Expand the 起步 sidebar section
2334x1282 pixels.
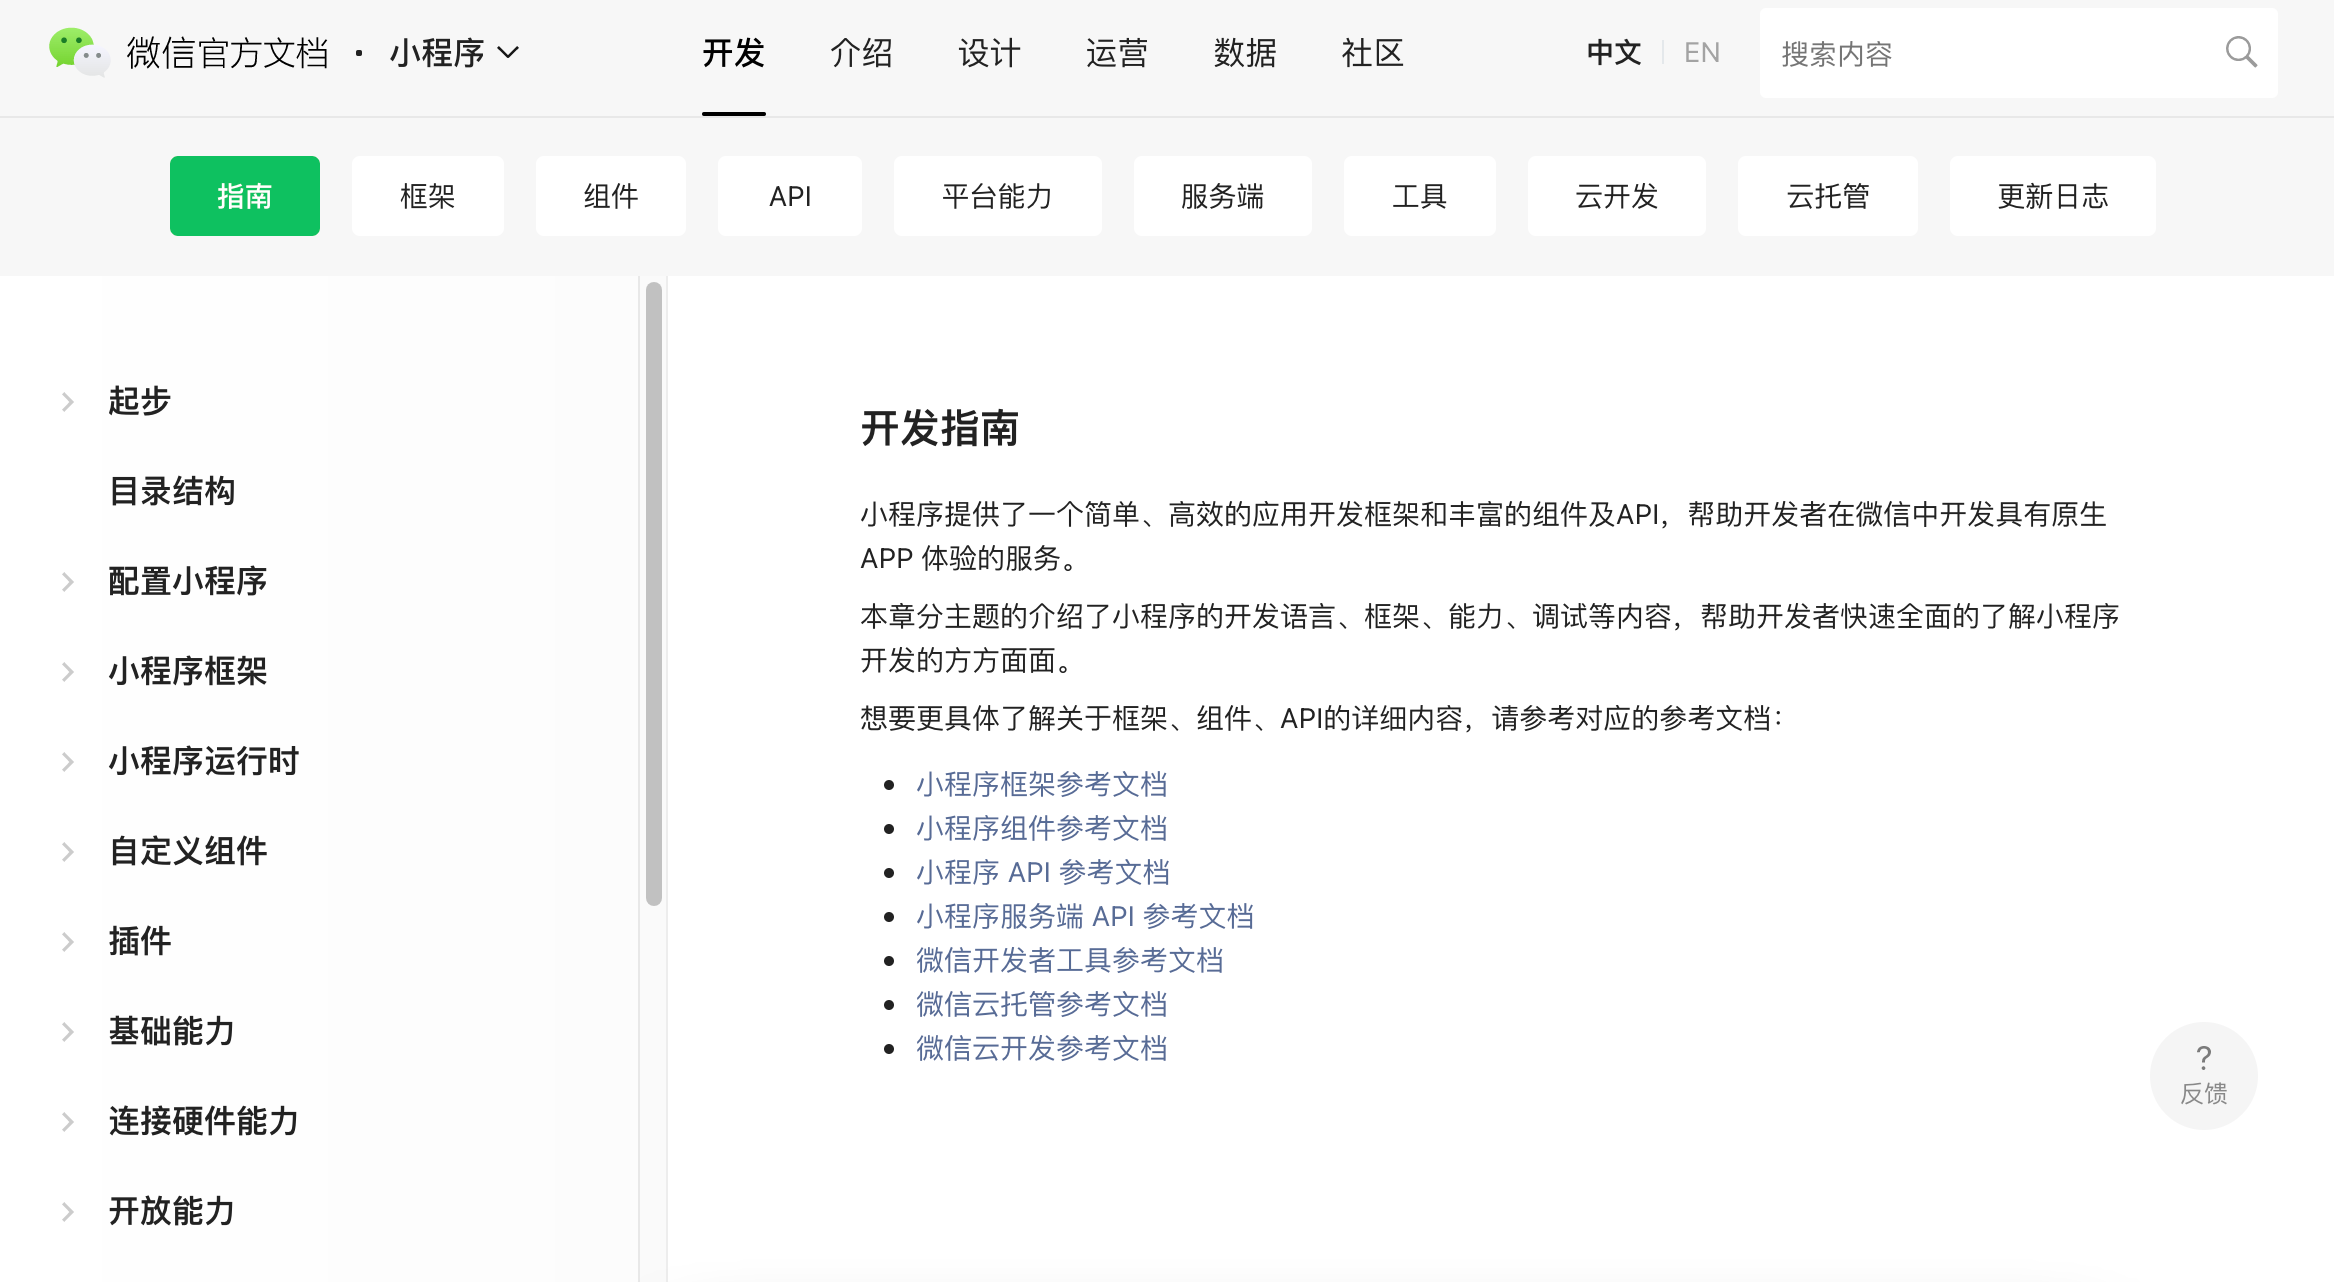pos(68,402)
